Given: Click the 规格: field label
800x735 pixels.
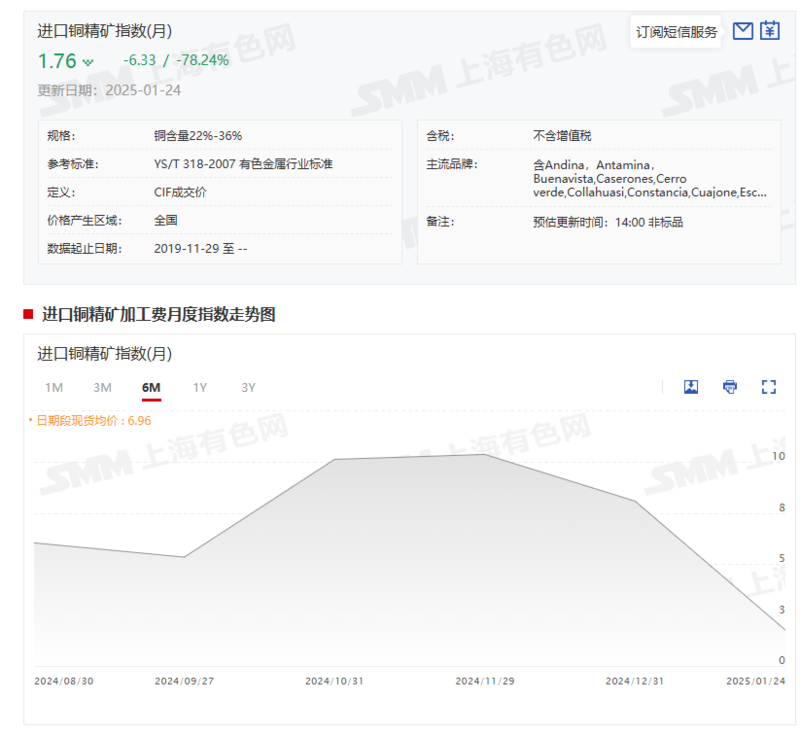Looking at the screenshot, I should pos(61,136).
